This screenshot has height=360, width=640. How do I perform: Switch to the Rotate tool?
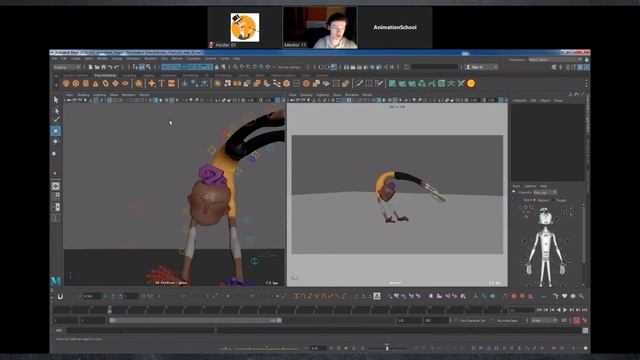(56, 141)
